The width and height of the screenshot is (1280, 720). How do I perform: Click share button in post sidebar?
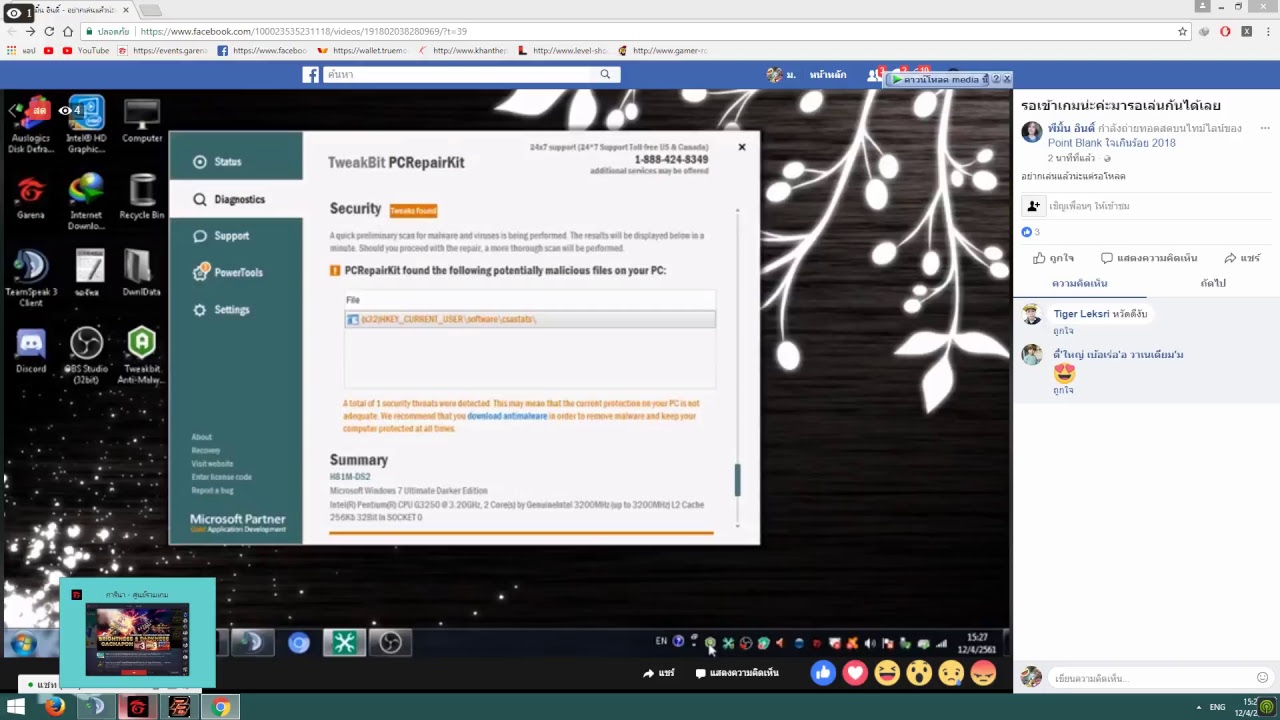pos(1242,258)
